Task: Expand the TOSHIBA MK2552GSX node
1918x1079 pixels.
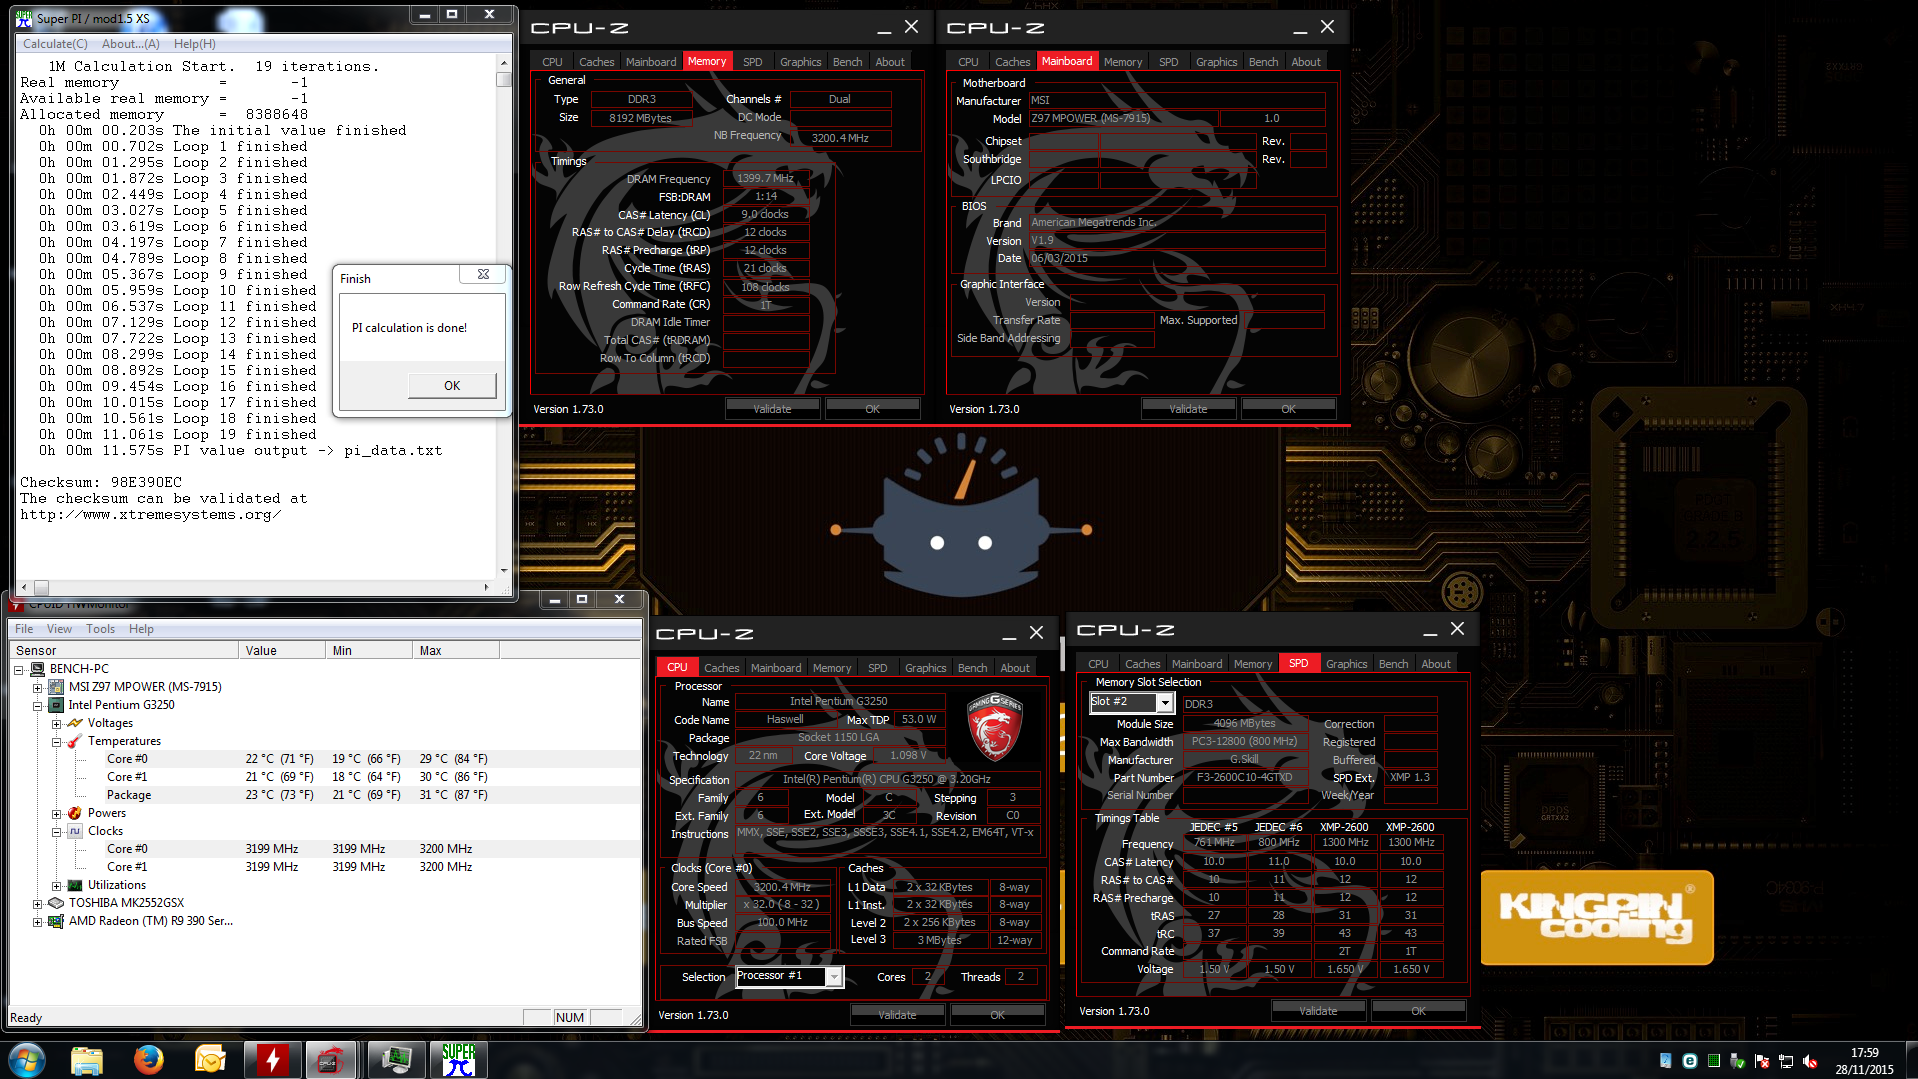Action: coord(38,904)
